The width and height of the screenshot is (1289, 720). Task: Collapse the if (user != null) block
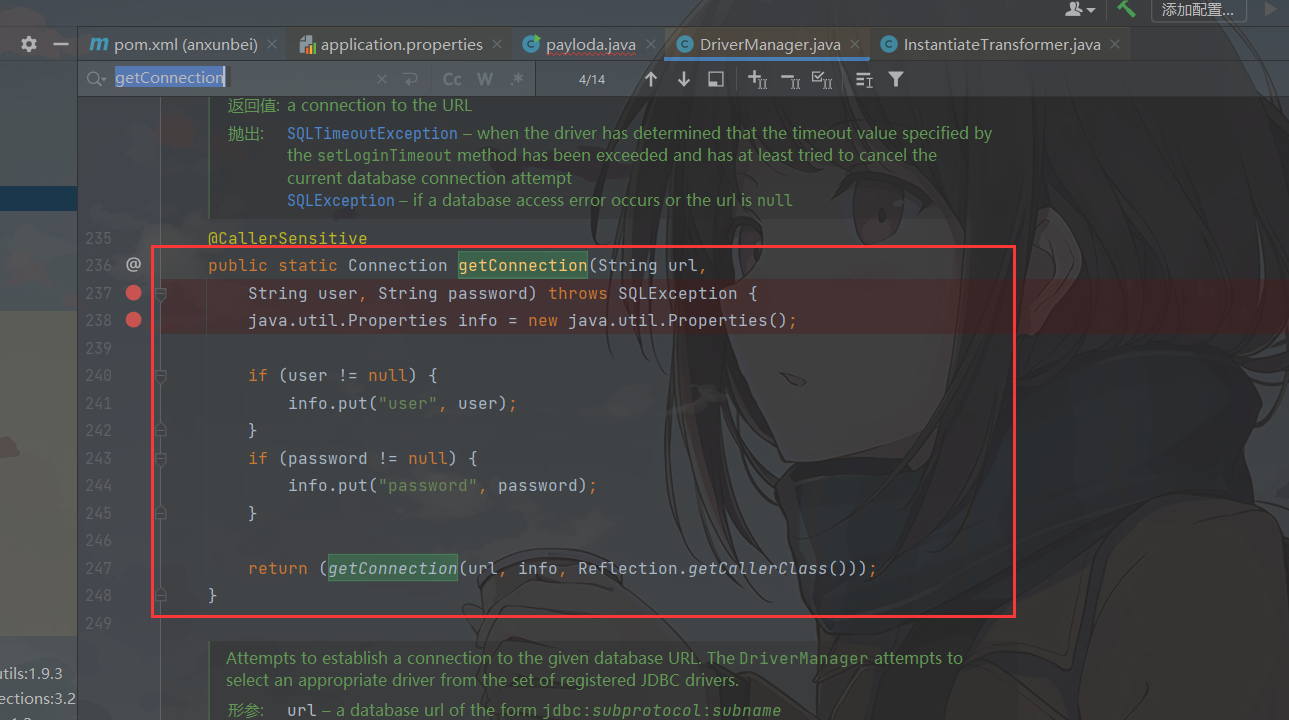click(161, 376)
